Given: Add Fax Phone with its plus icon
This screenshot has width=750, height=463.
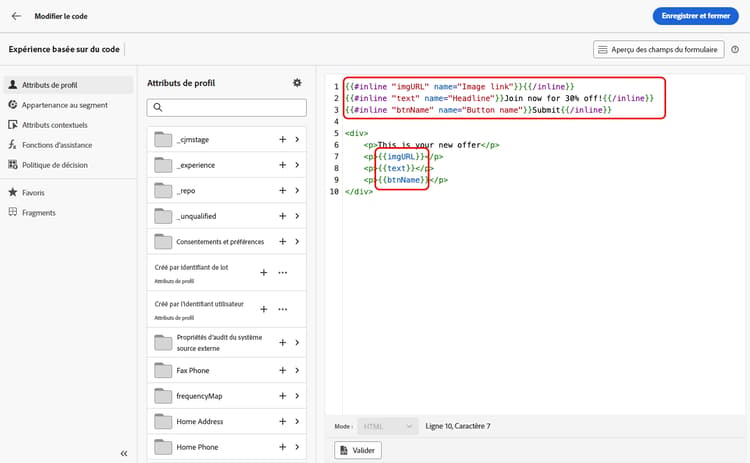Looking at the screenshot, I should tap(283, 370).
